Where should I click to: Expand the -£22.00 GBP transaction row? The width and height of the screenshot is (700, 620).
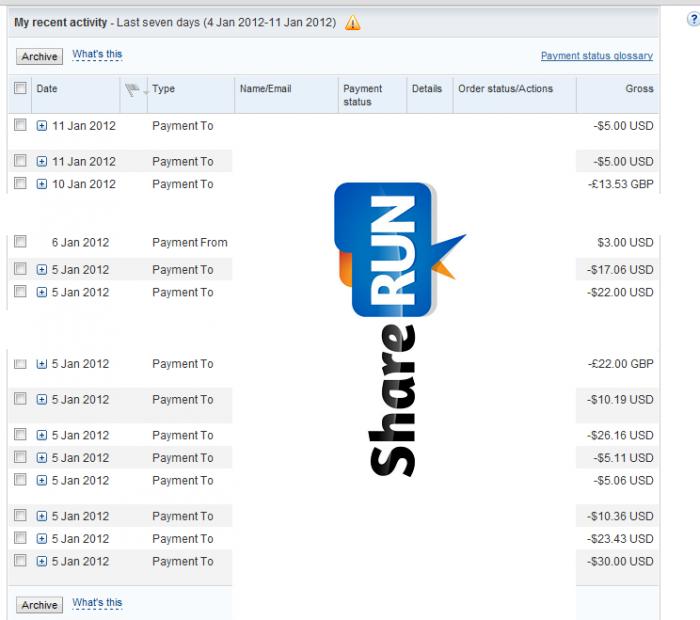pyautogui.click(x=42, y=364)
